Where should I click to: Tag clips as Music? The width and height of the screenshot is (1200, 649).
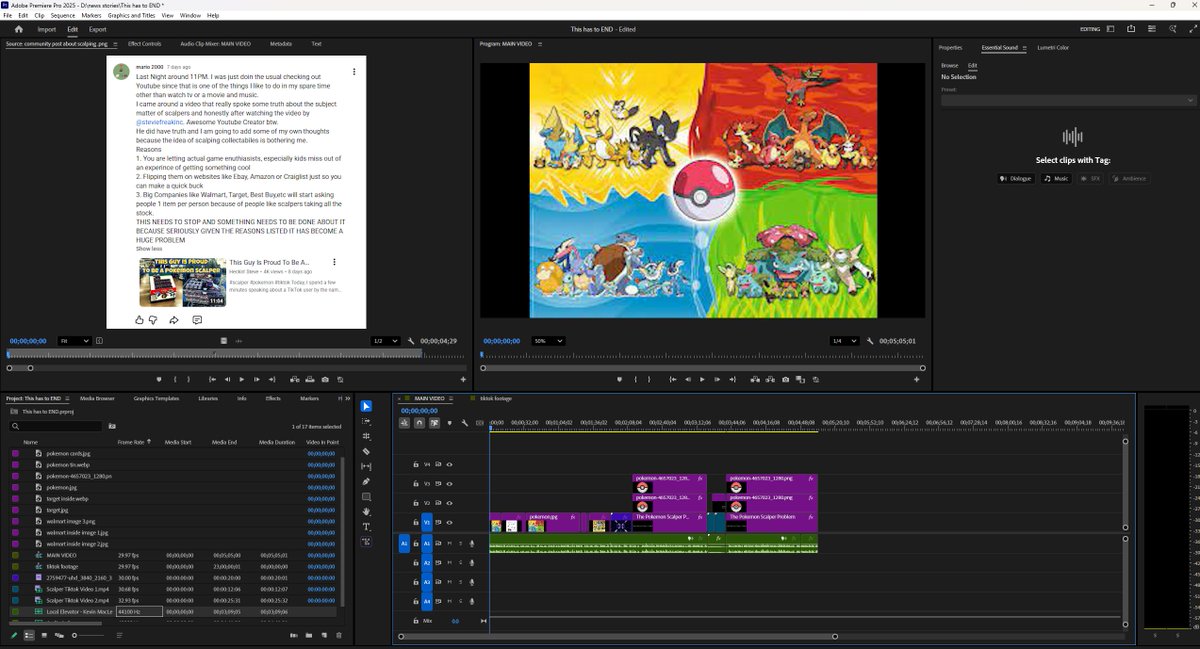[1056, 178]
